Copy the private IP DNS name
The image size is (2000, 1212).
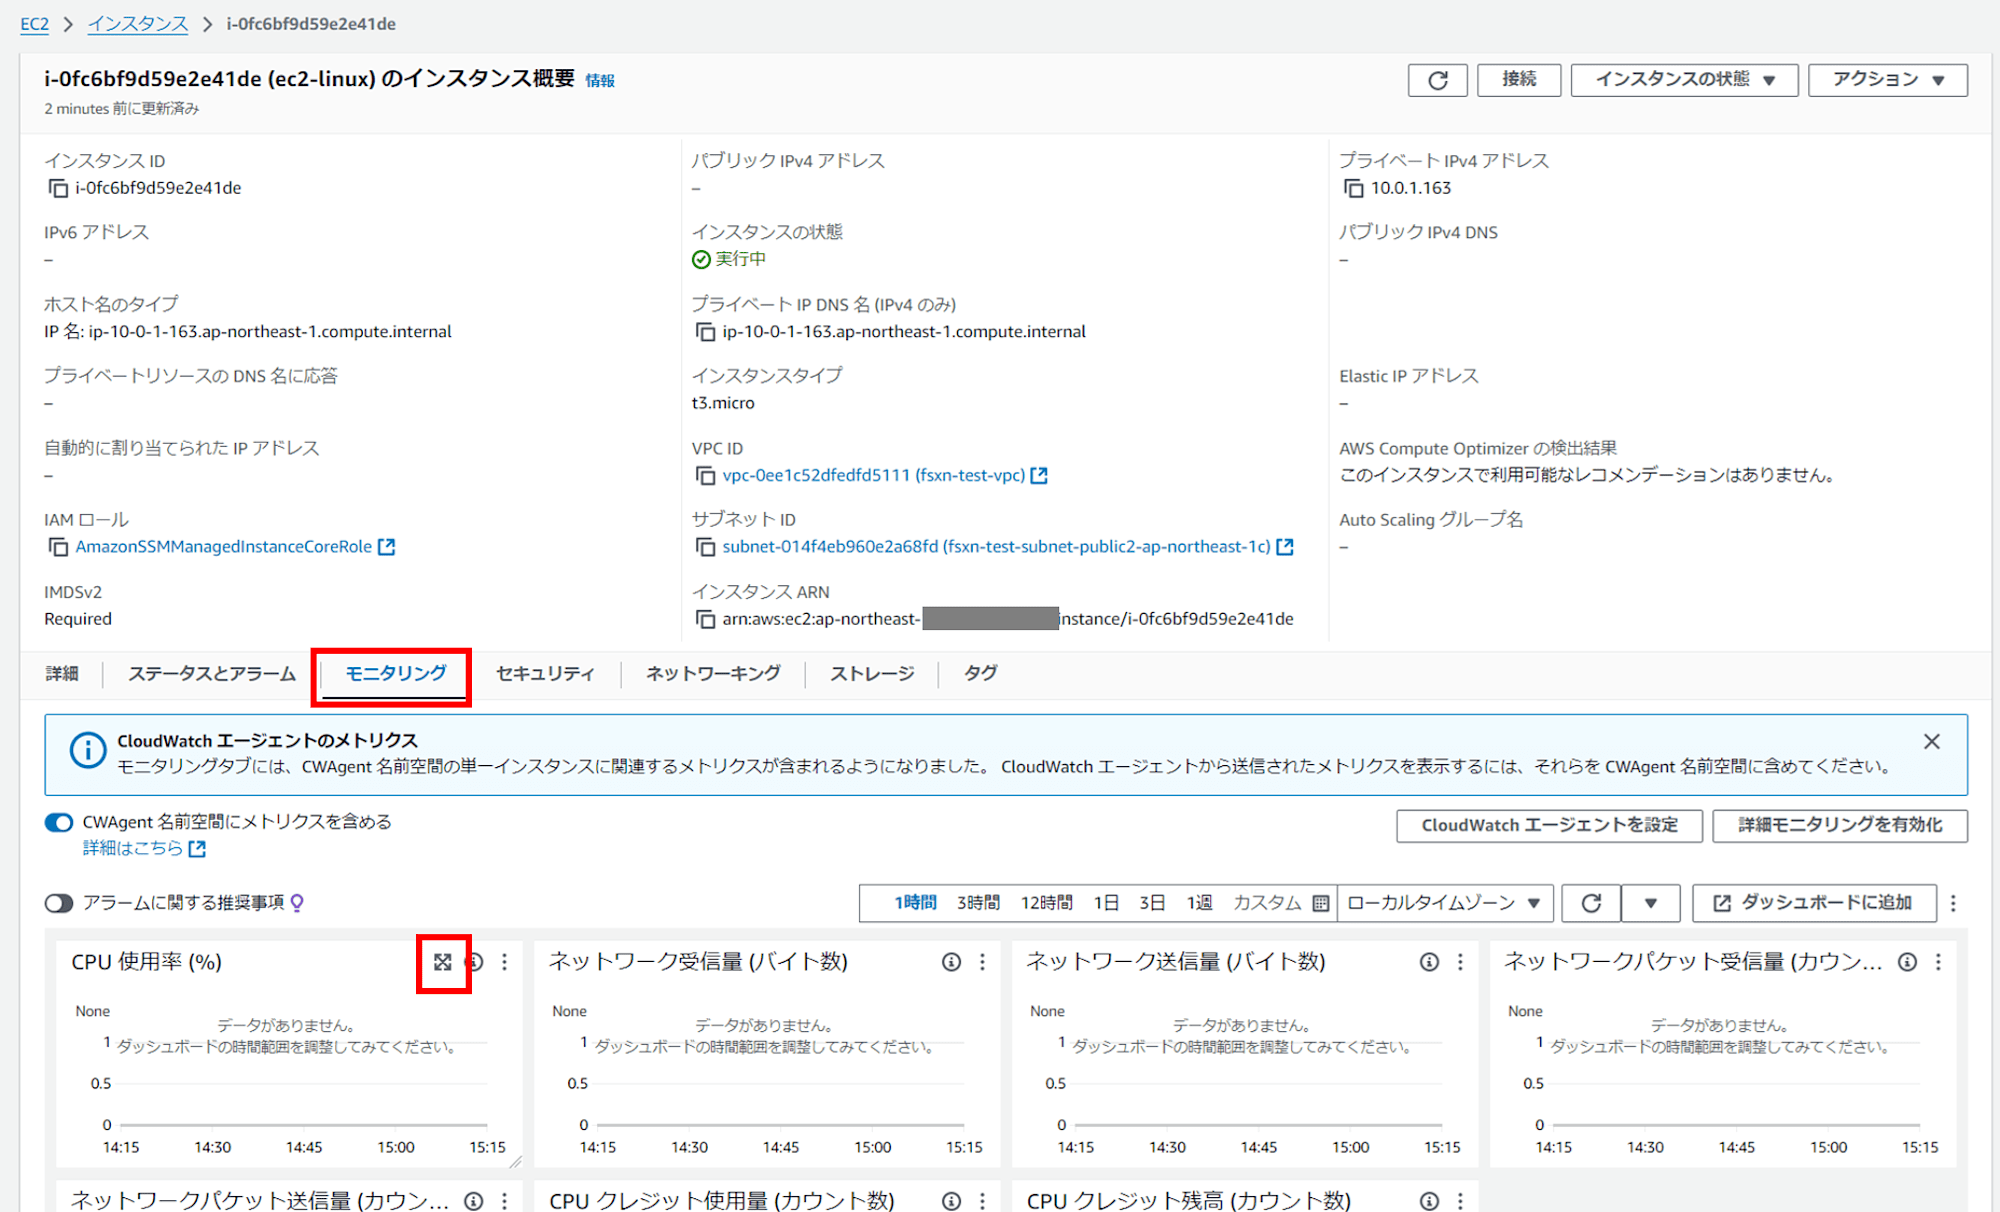click(705, 332)
